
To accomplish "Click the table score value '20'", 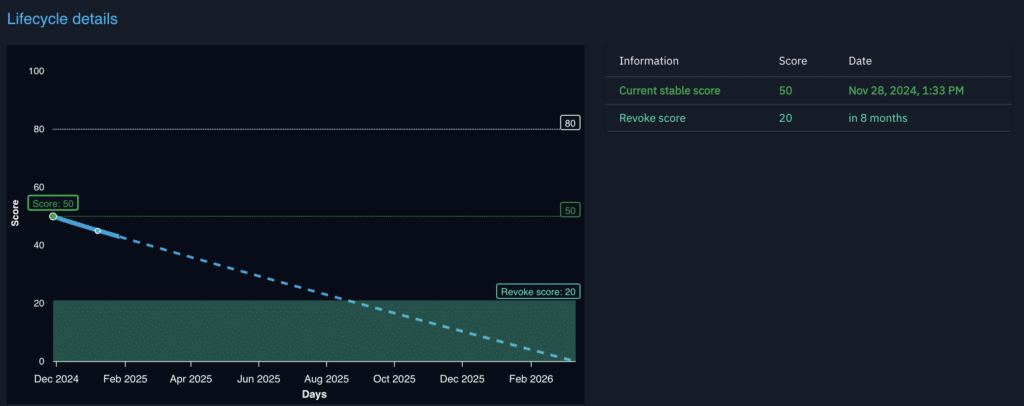I will point(785,119).
